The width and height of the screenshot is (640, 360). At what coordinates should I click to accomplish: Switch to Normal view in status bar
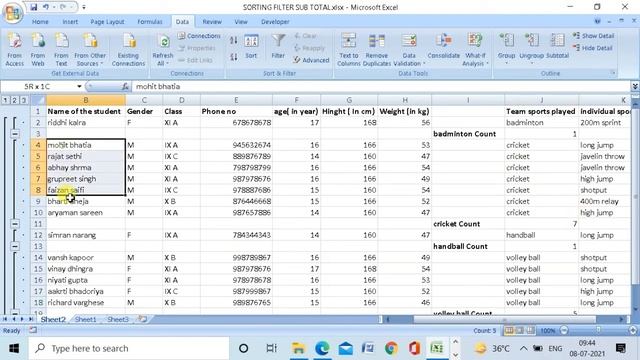click(509, 330)
